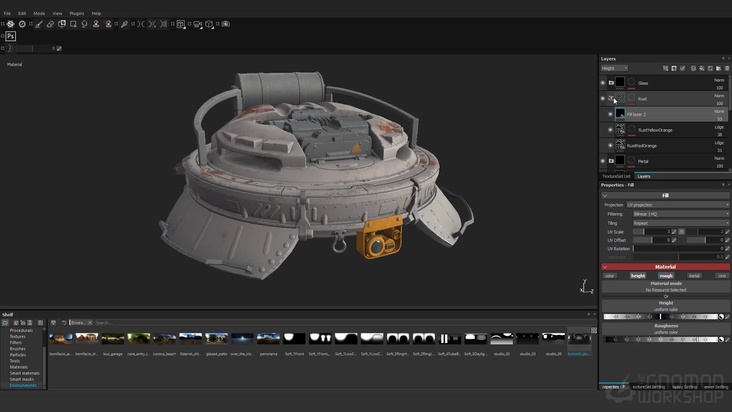
Task: Click the Material mode No Resource Selected button
Action: (666, 286)
